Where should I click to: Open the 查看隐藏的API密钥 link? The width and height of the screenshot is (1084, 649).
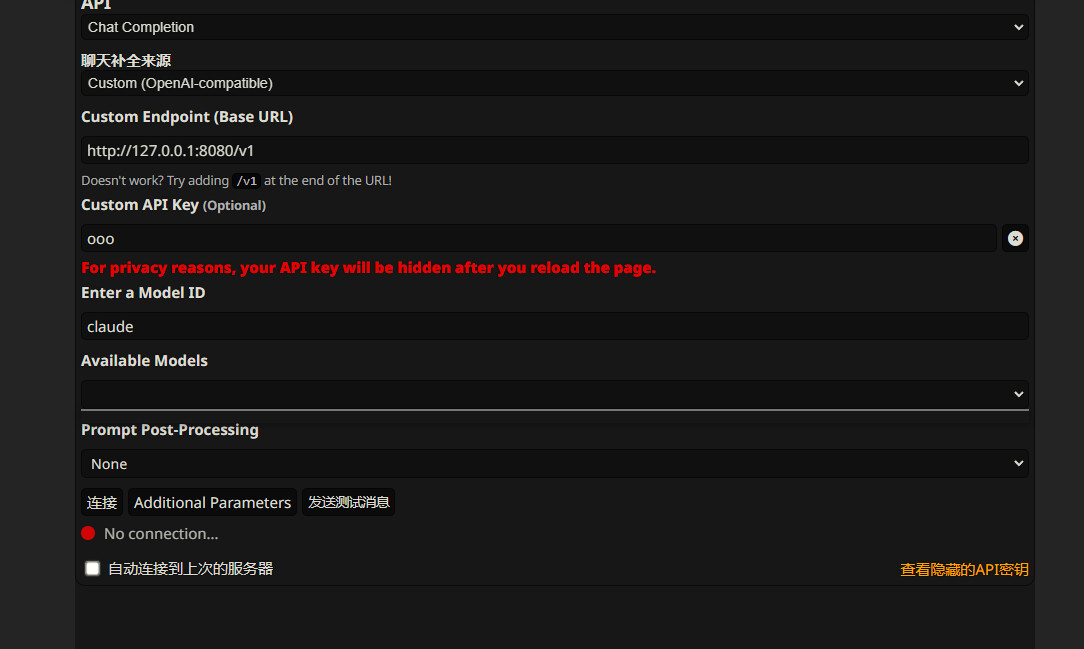click(x=964, y=570)
